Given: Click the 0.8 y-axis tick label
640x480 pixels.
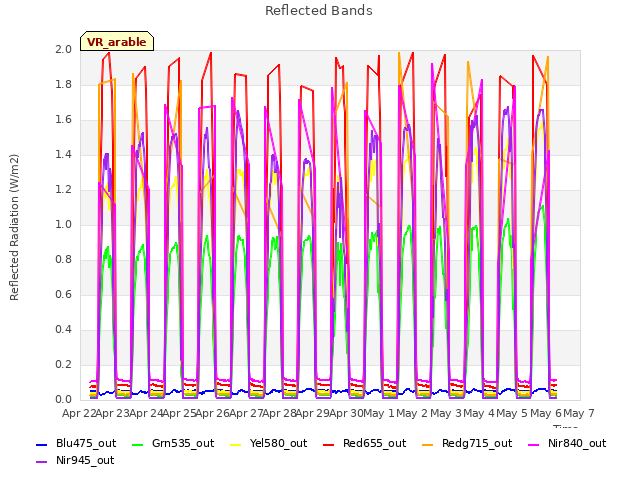Looking at the screenshot, I should [64, 260].
